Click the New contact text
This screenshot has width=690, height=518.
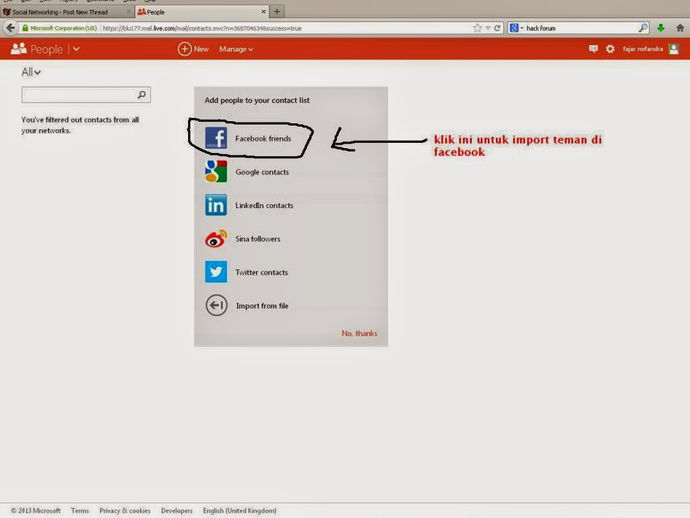click(201, 49)
